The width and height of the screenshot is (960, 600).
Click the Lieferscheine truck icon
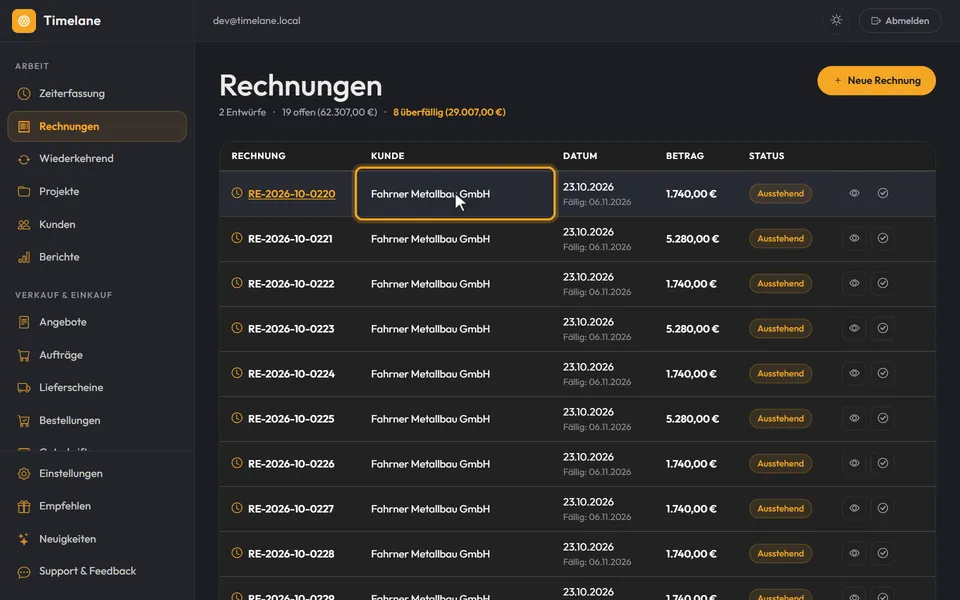click(24, 388)
